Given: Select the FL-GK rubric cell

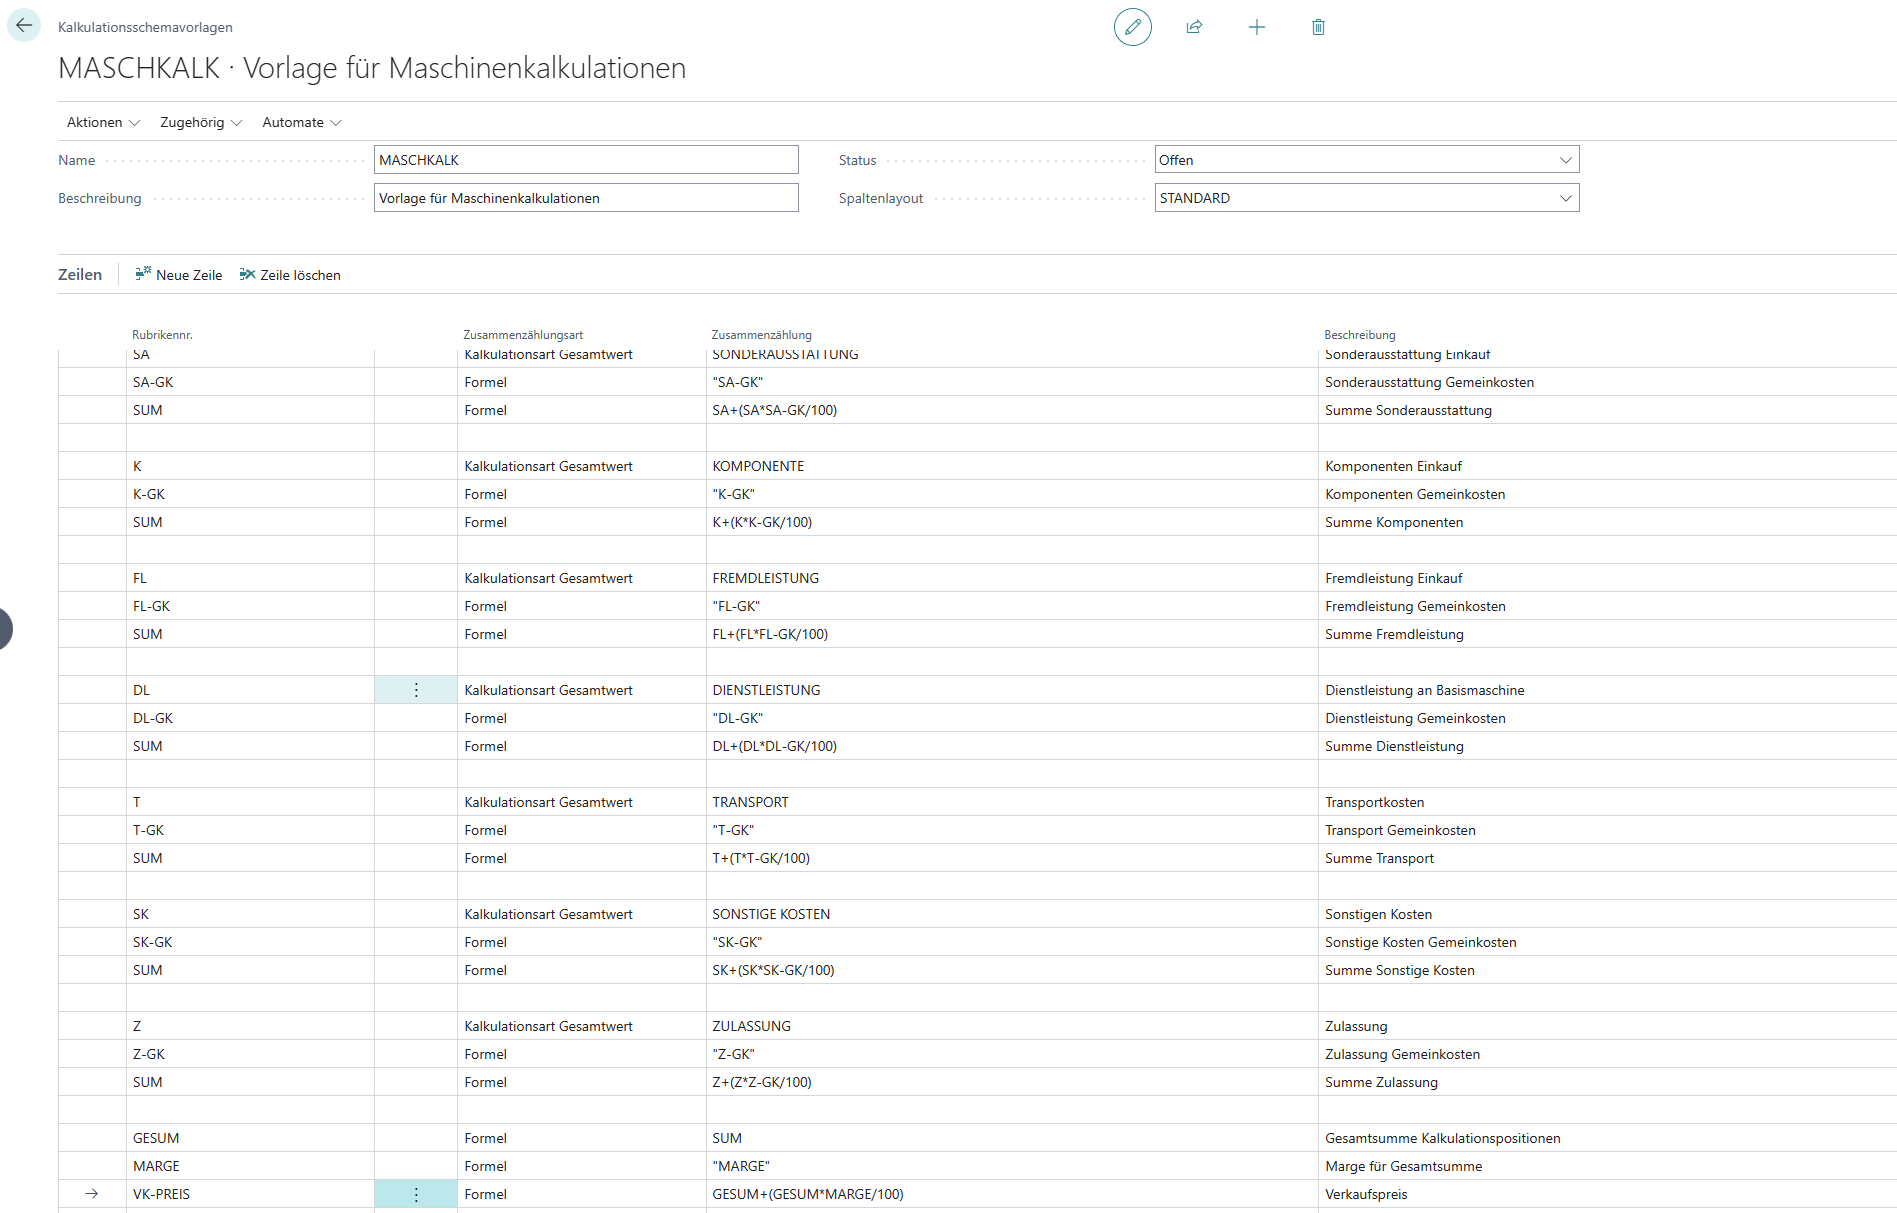Looking at the screenshot, I should click(x=250, y=606).
